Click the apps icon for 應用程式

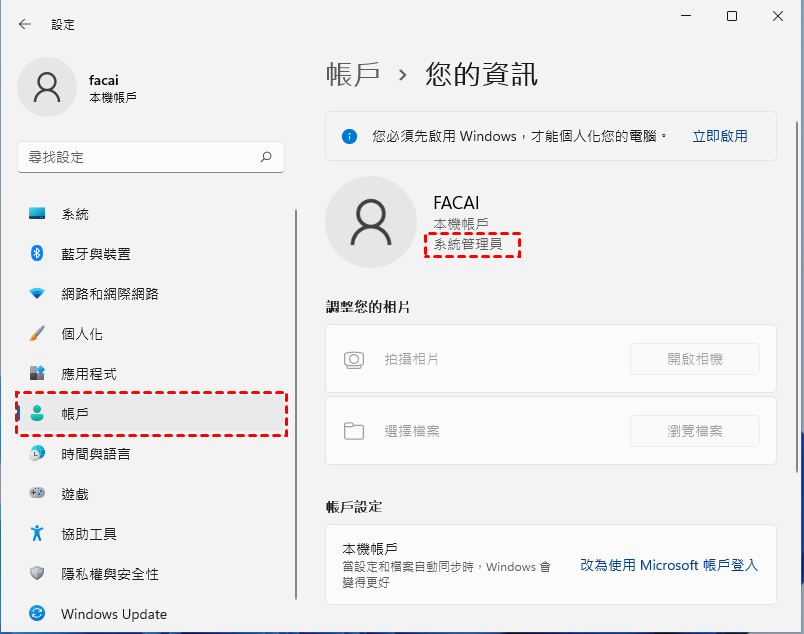tap(37, 373)
